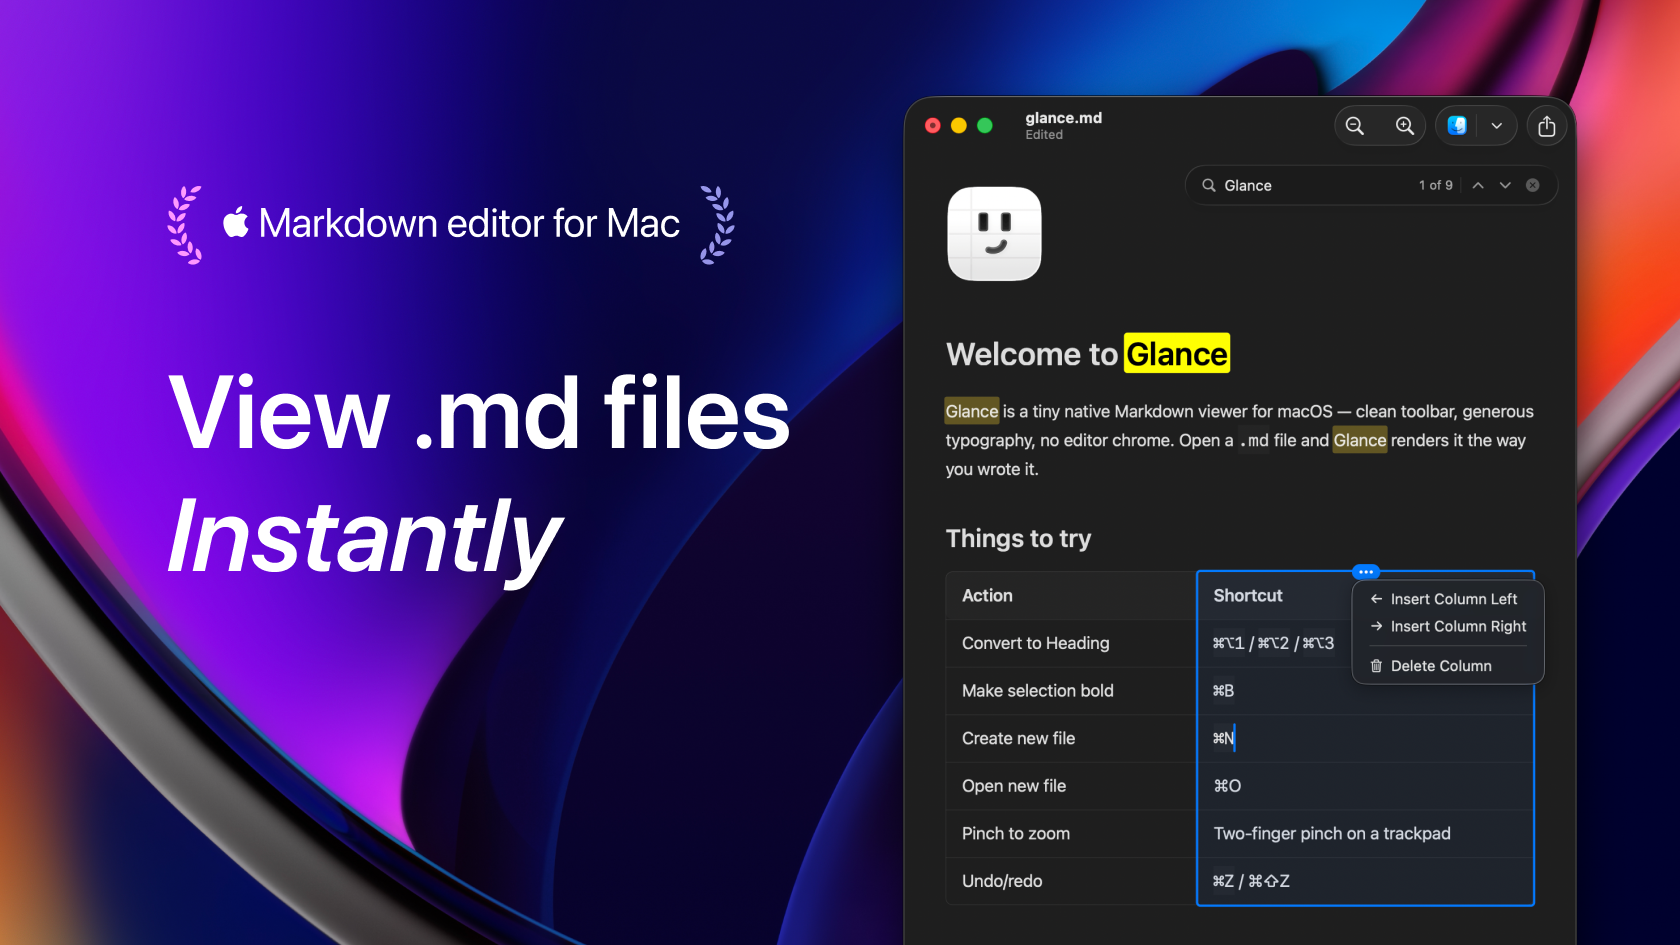The image size is (1680, 945).
Task: Click the '1 of 9' match counter
Action: coord(1435,185)
